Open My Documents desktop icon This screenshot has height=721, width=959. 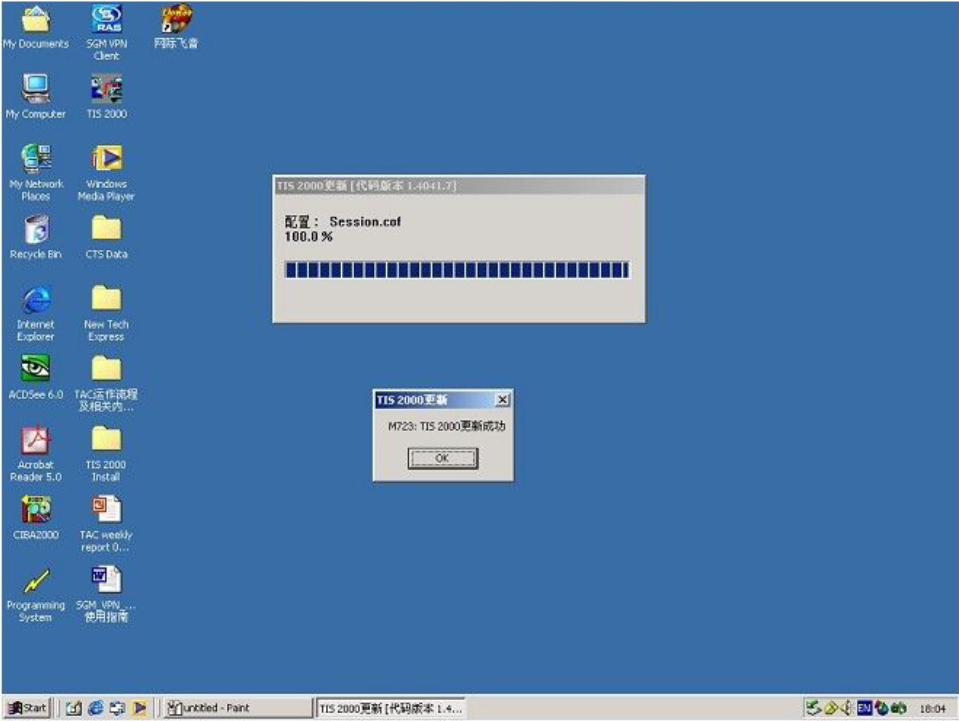click(35, 28)
